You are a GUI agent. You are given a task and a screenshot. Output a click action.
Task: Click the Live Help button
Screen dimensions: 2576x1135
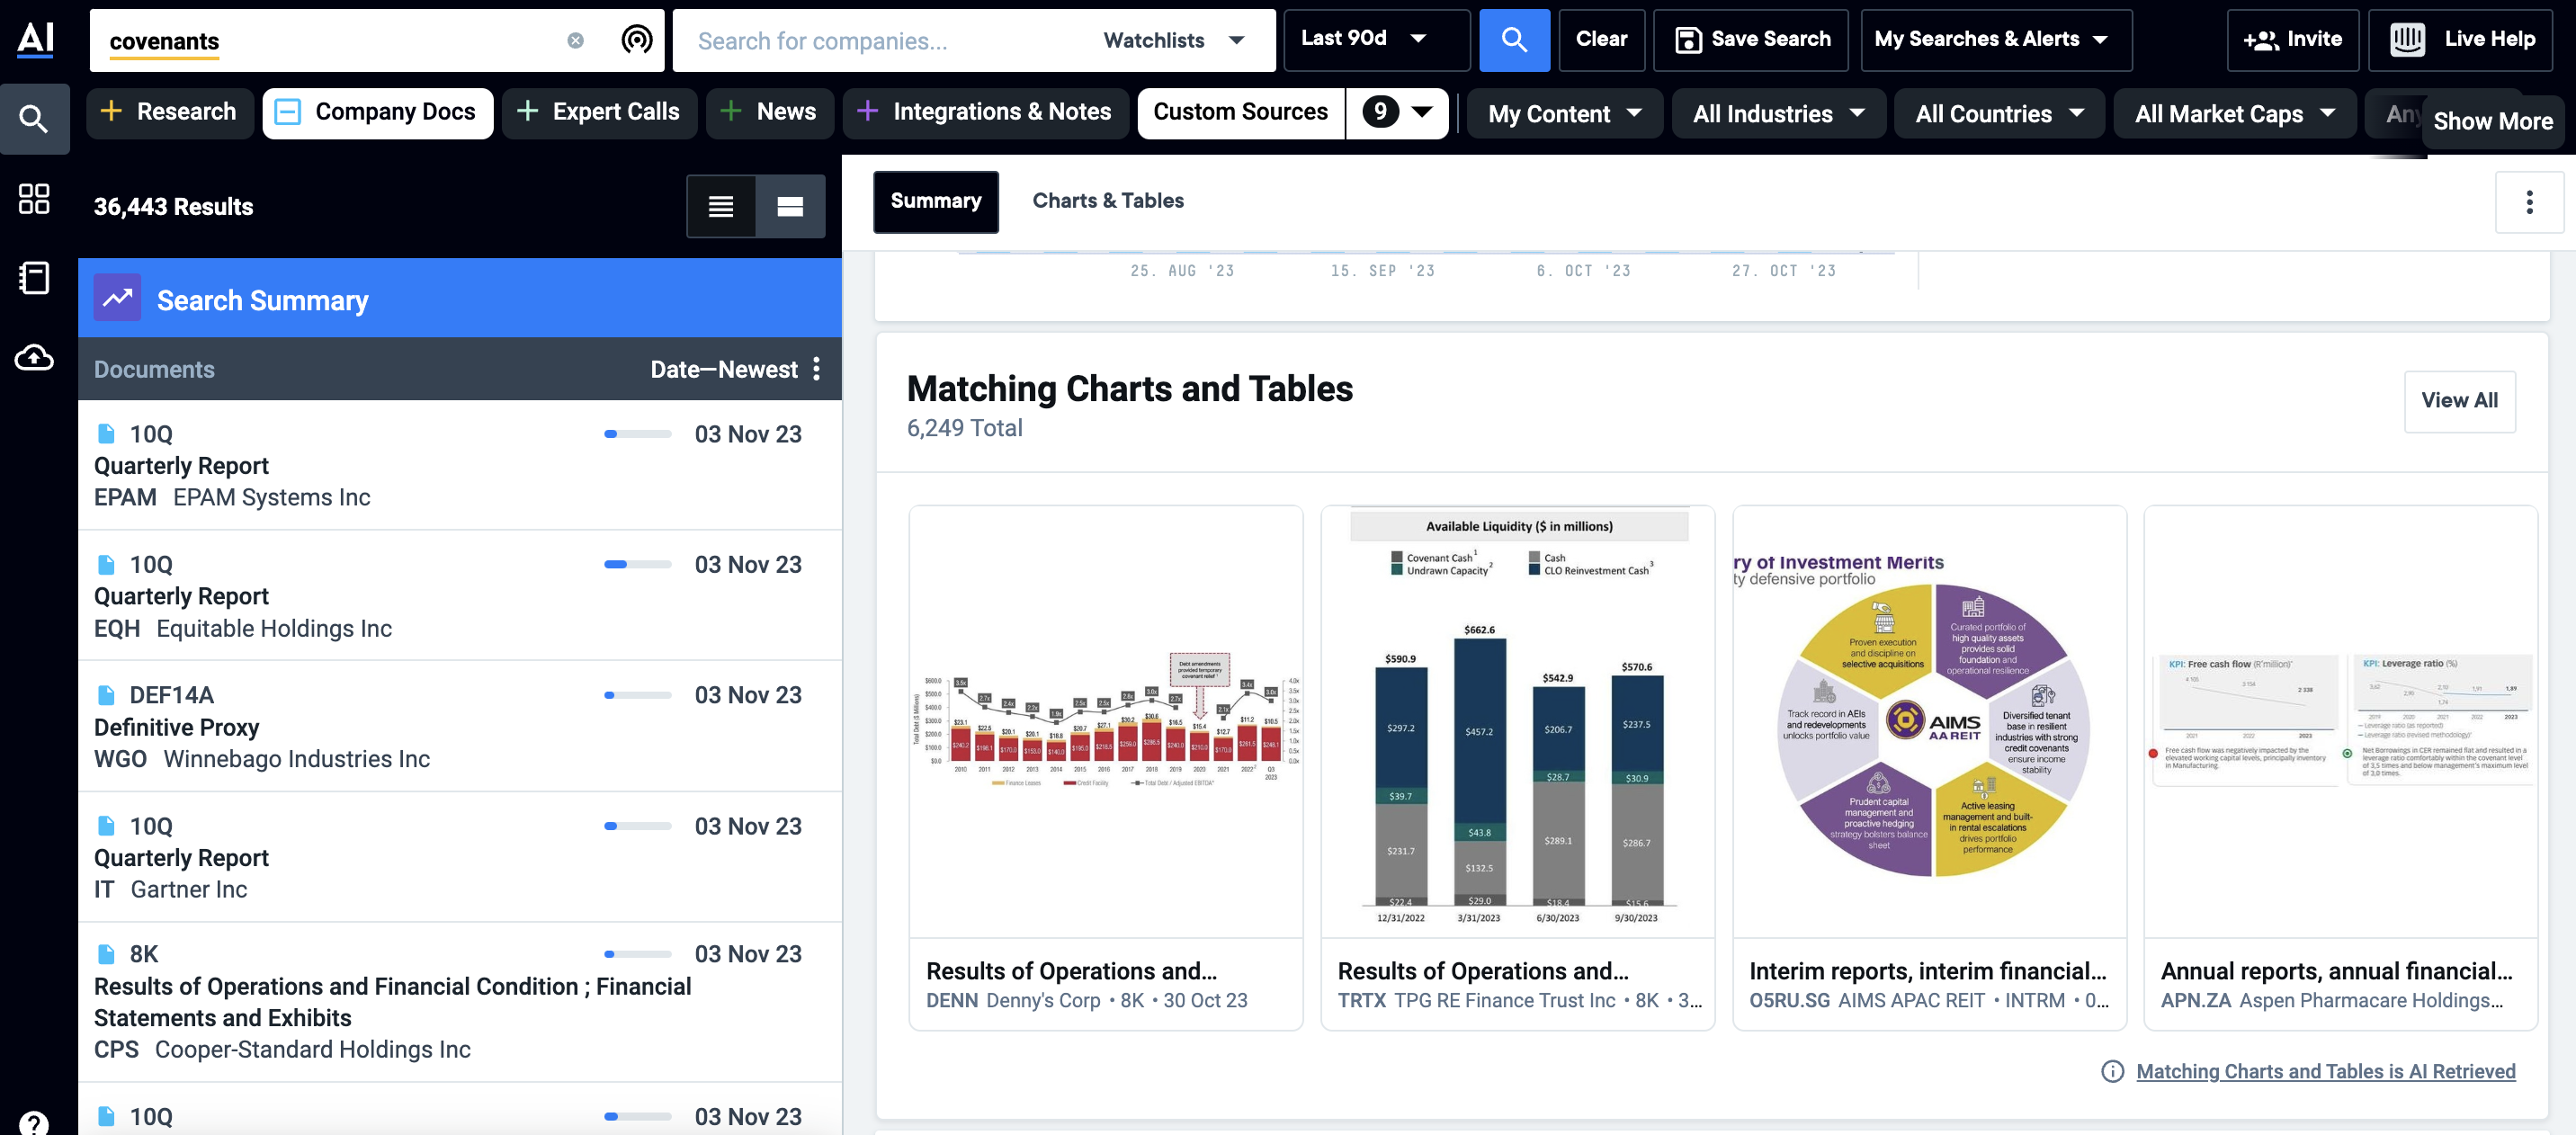(2461, 40)
